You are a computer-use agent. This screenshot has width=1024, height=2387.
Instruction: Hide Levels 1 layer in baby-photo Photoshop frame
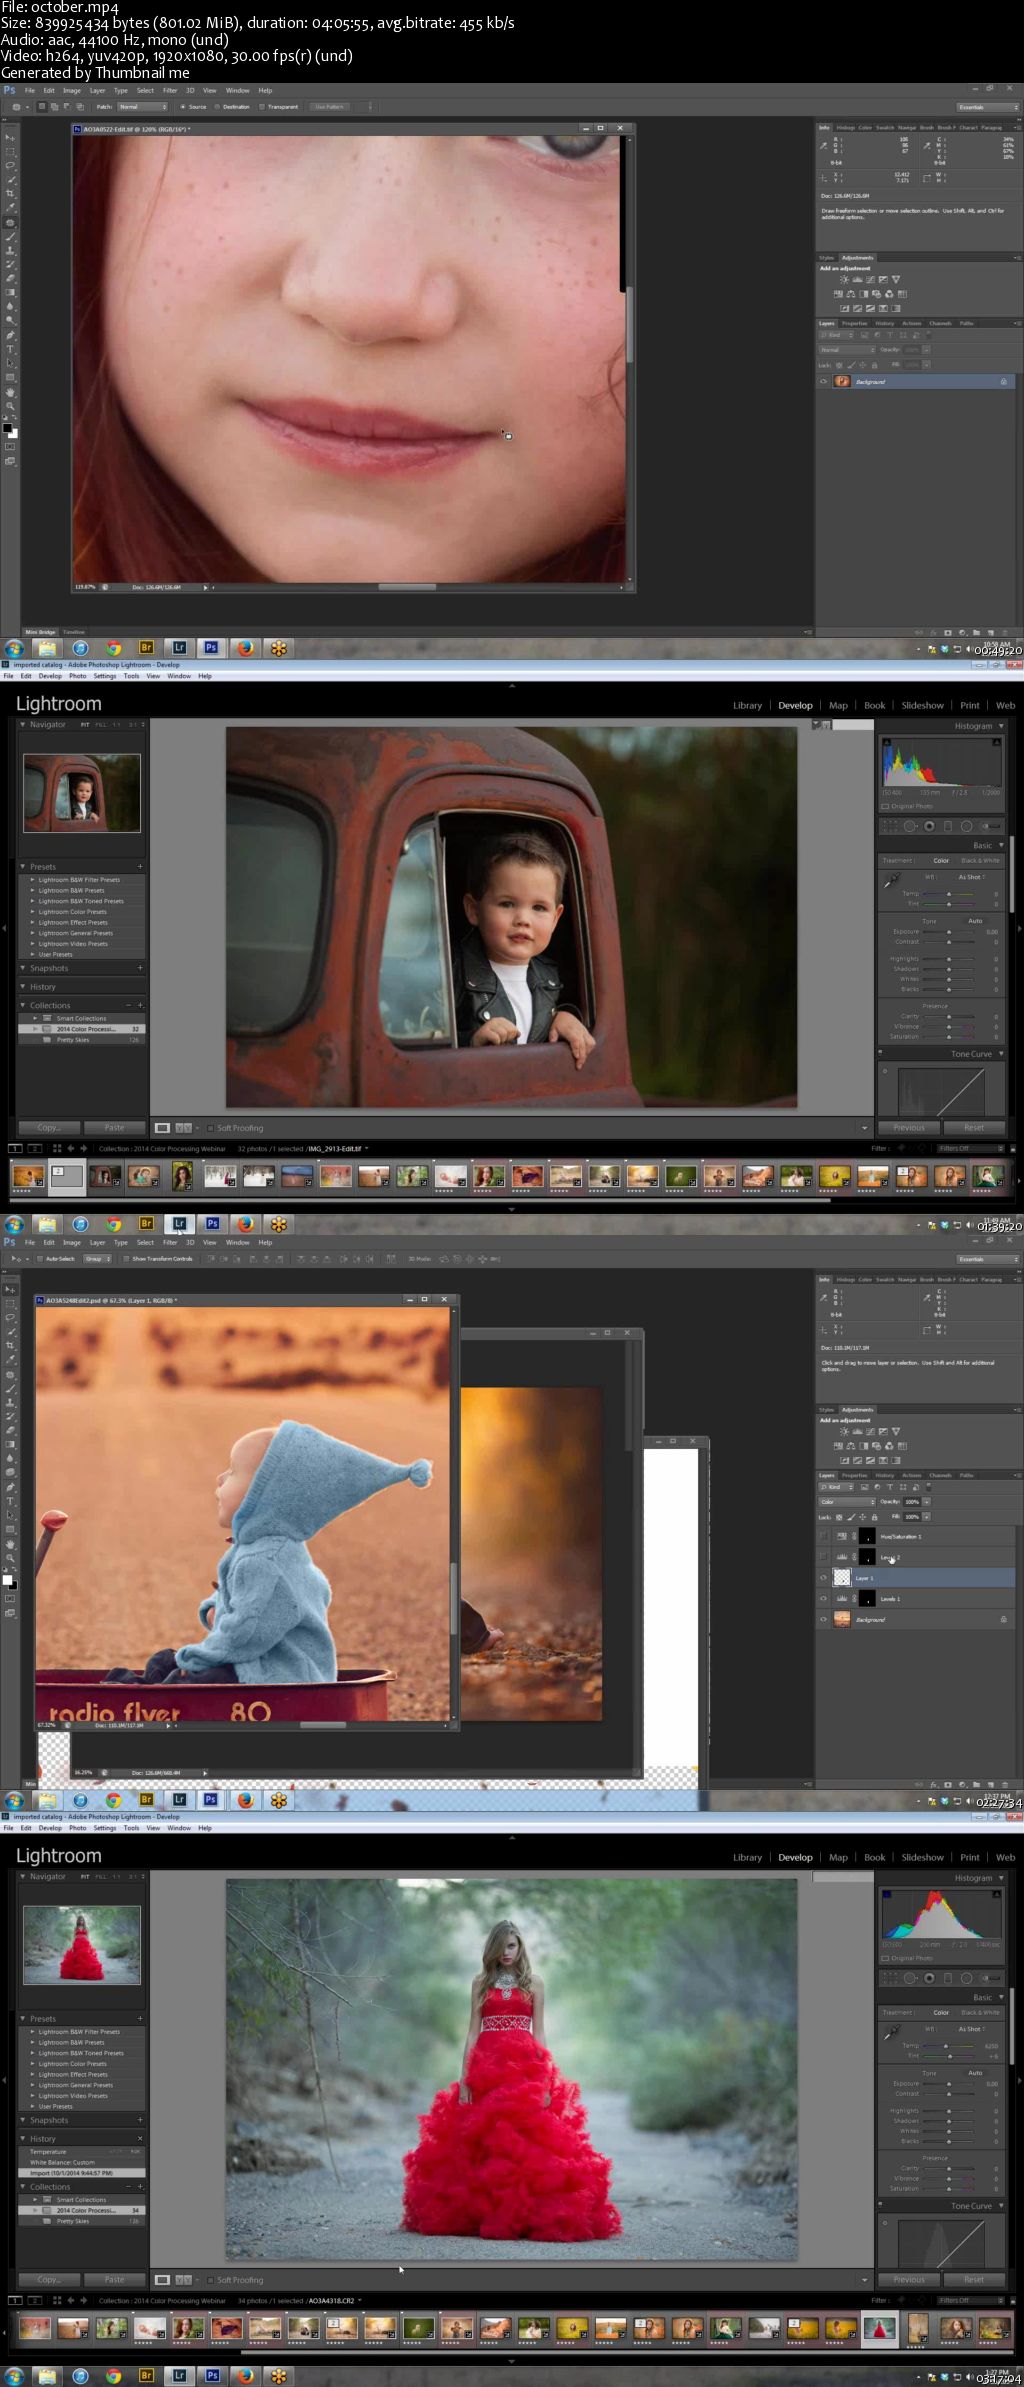[824, 1598]
